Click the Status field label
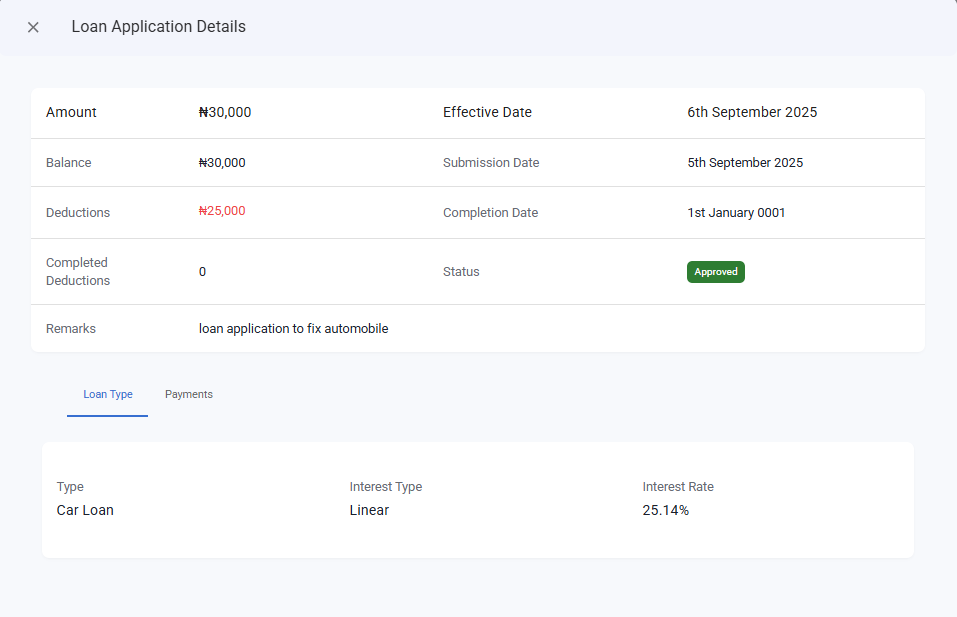Viewport: 957px width, 617px height. click(461, 272)
